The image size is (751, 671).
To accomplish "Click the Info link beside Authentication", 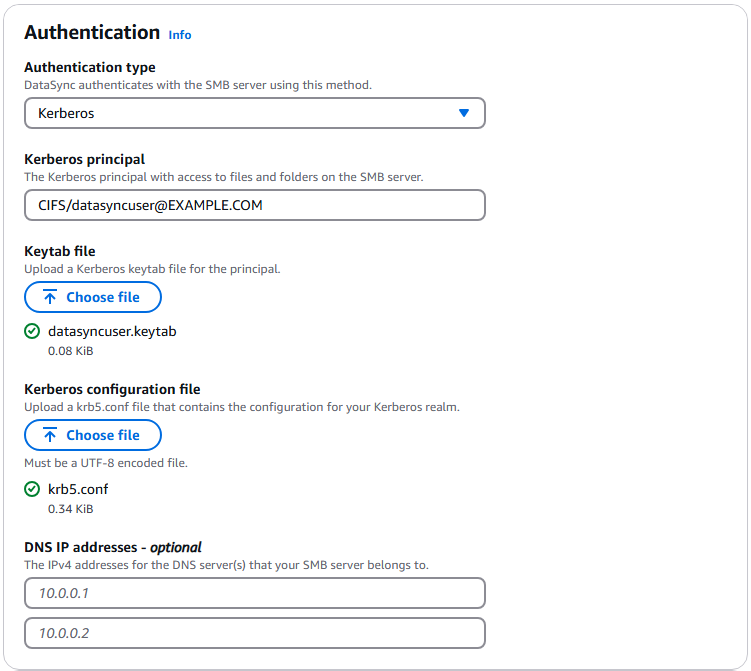I will [x=180, y=35].
